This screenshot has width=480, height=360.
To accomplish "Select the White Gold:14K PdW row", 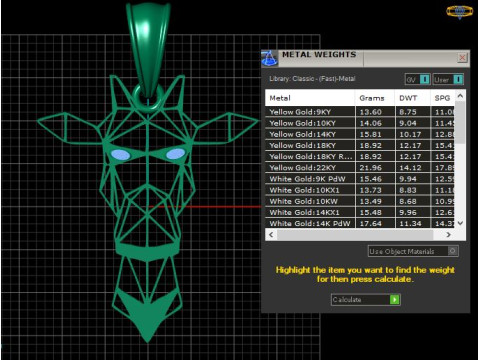I will pyautogui.click(x=360, y=223).
